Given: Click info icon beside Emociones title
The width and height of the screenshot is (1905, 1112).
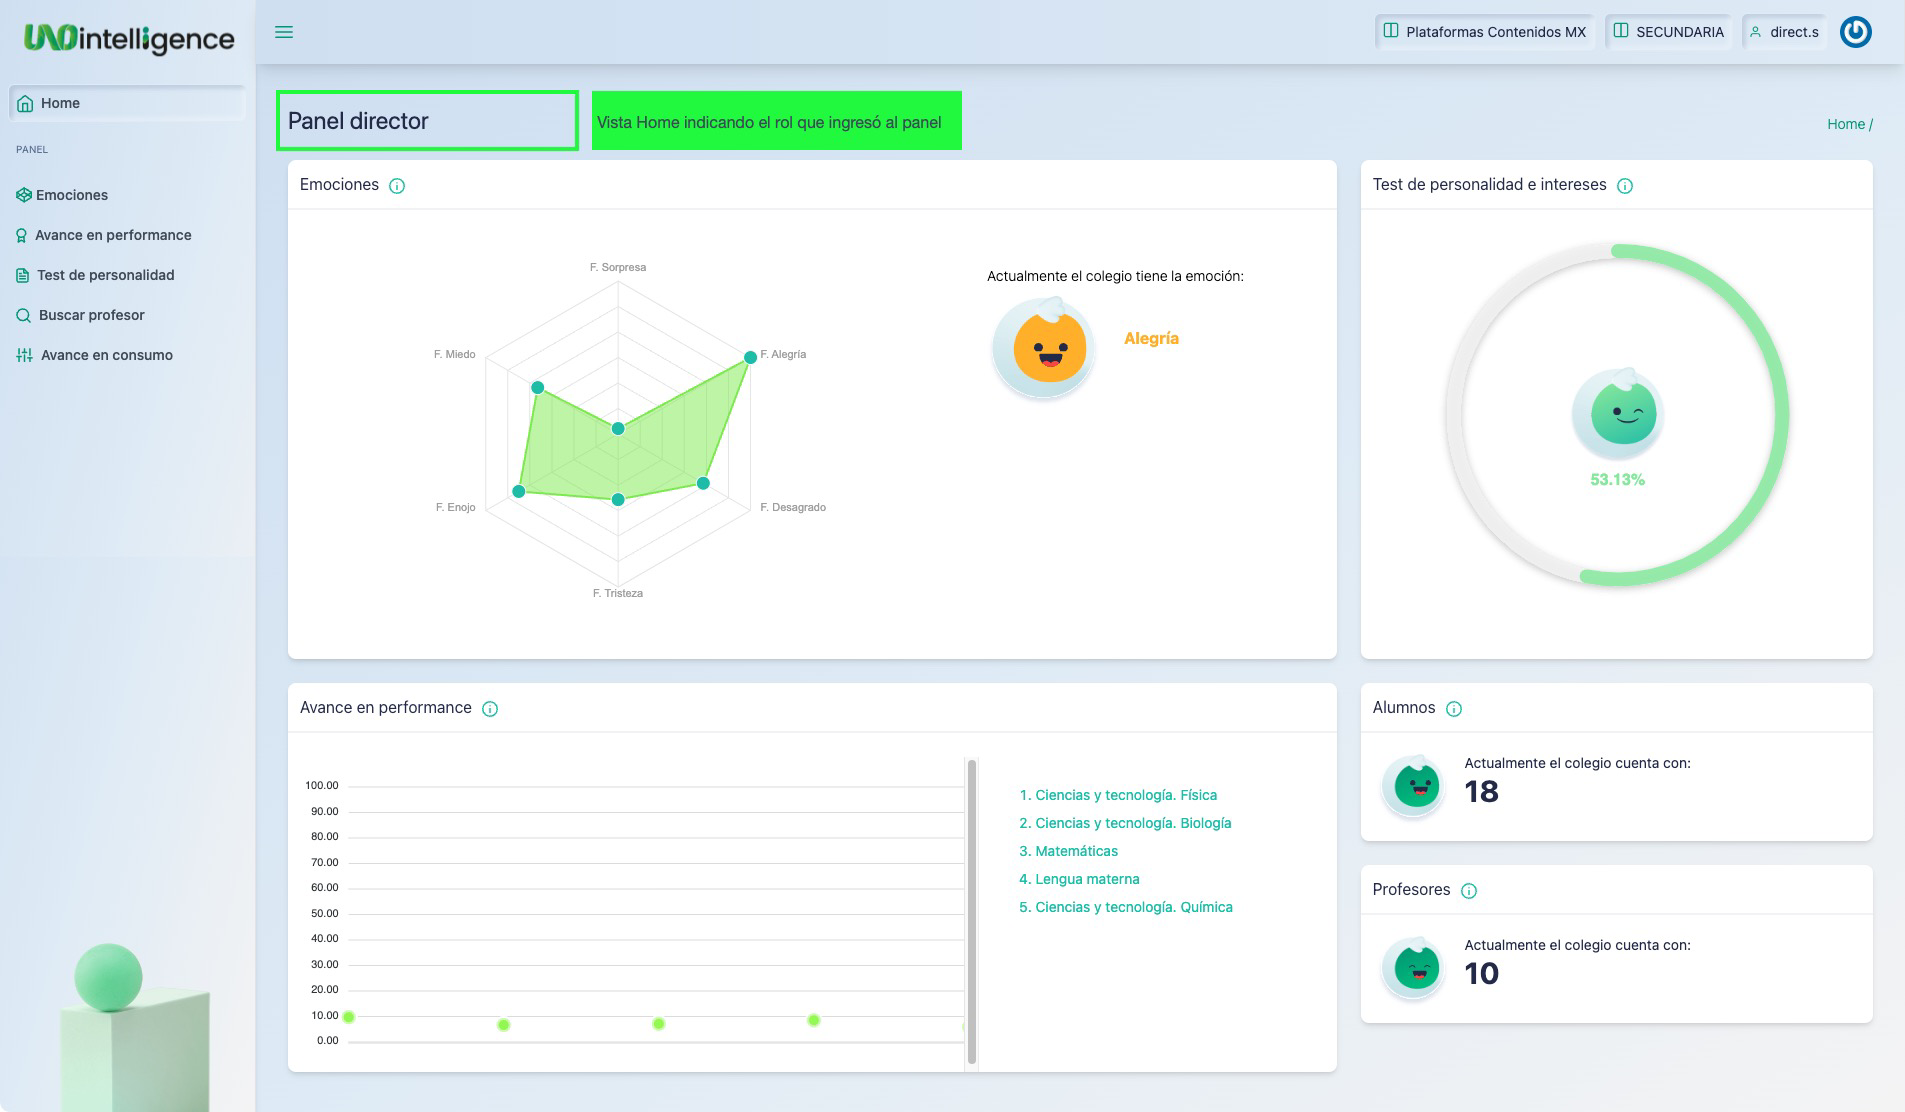Looking at the screenshot, I should point(397,186).
